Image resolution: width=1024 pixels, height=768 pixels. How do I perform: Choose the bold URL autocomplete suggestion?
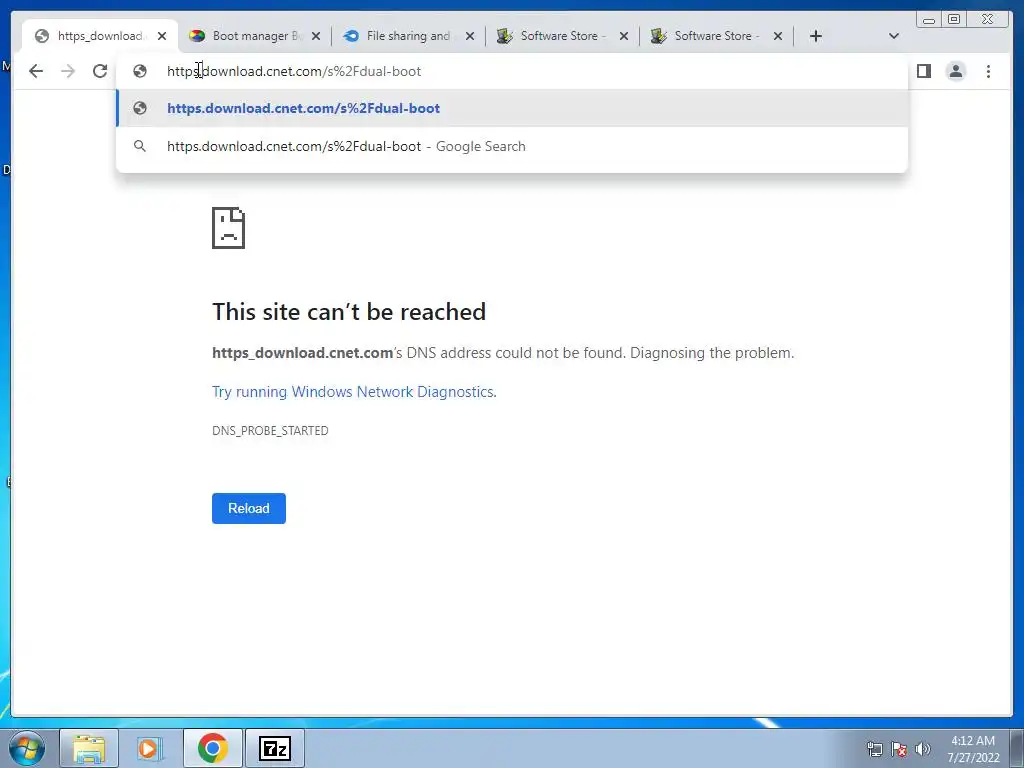click(x=512, y=108)
